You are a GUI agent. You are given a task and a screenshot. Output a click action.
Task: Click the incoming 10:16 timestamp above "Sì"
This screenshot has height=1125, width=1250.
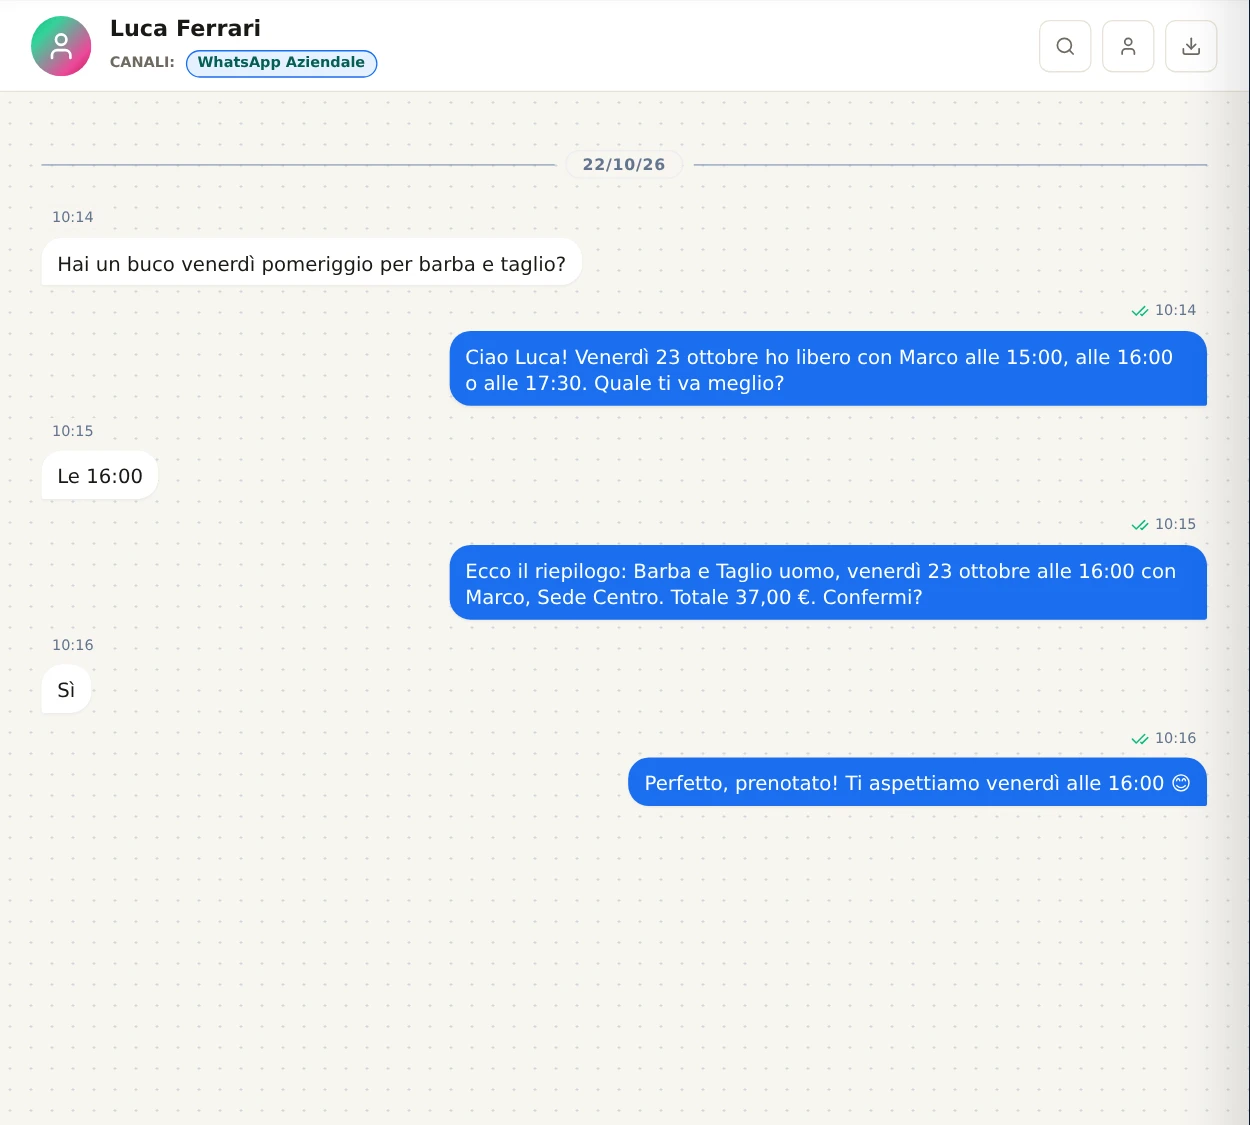pos(73,645)
